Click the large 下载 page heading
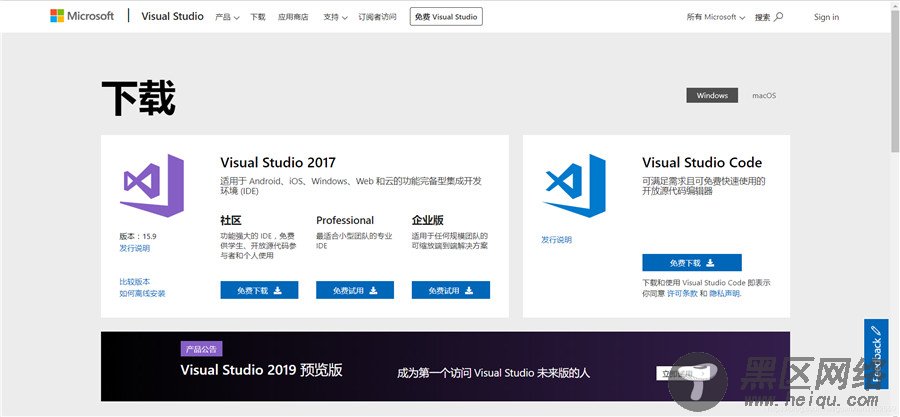This screenshot has height=417, width=900. (138, 99)
